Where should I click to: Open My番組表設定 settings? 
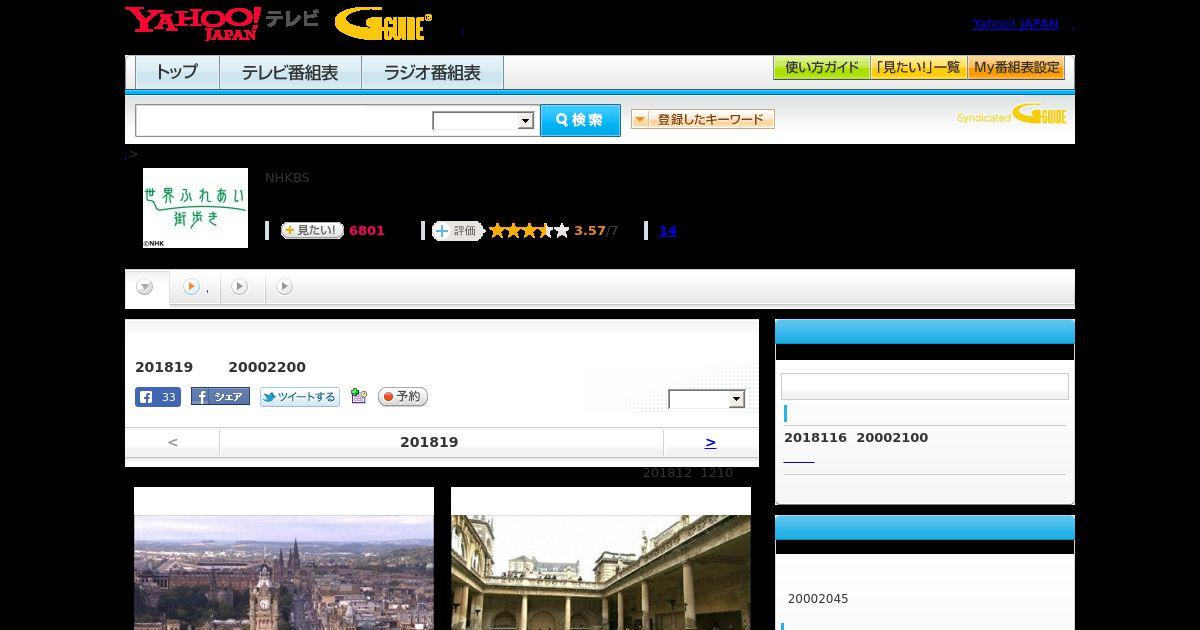(x=1016, y=68)
